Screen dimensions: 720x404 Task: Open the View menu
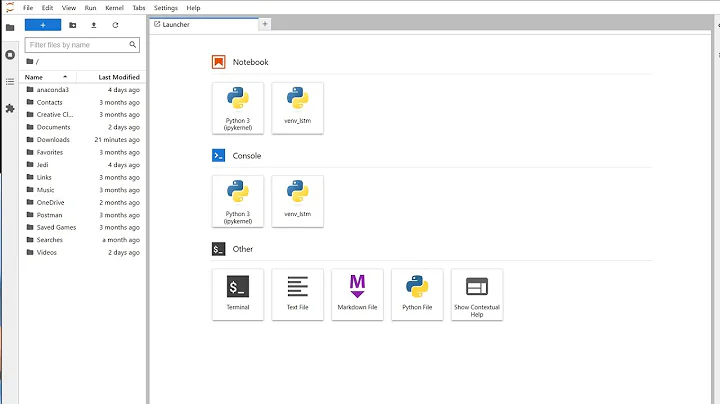point(69,8)
